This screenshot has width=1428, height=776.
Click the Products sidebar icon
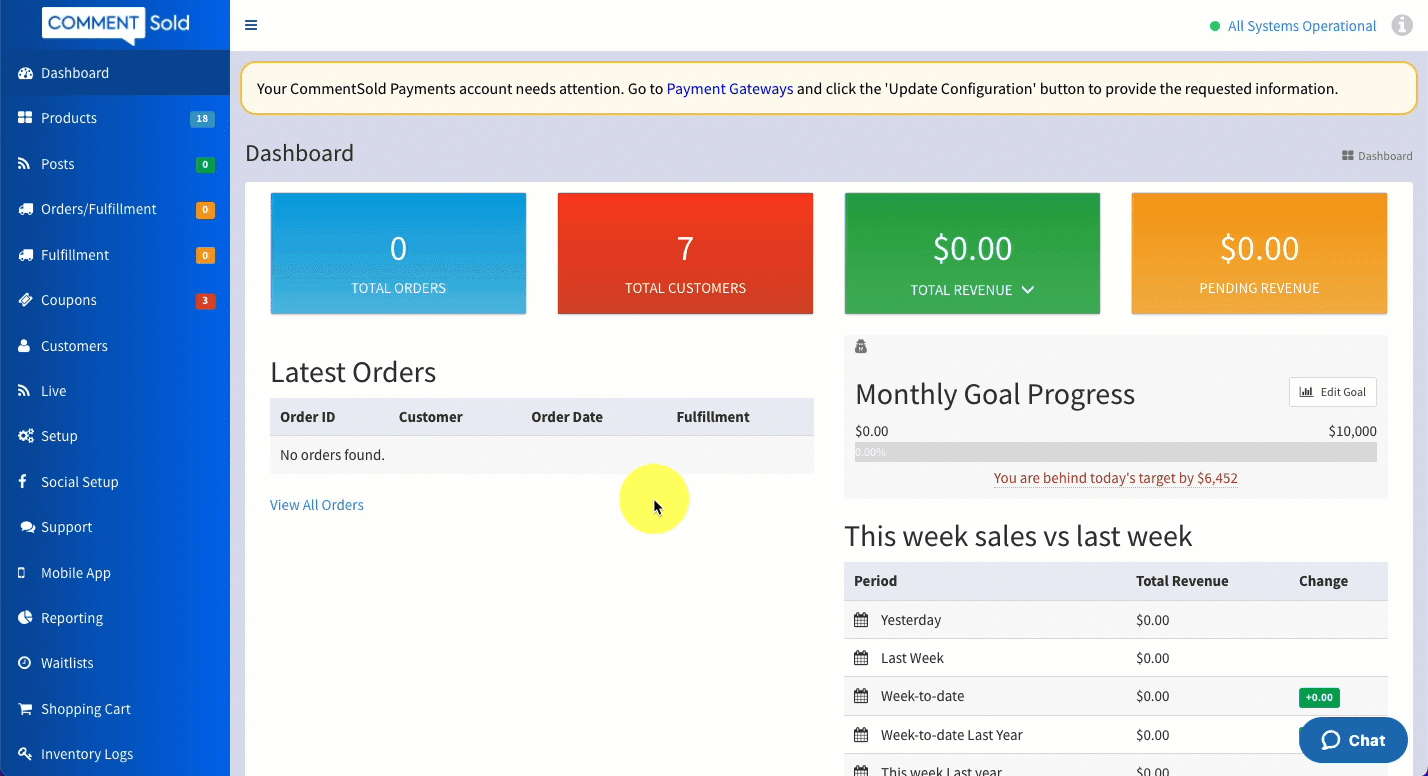click(x=25, y=118)
